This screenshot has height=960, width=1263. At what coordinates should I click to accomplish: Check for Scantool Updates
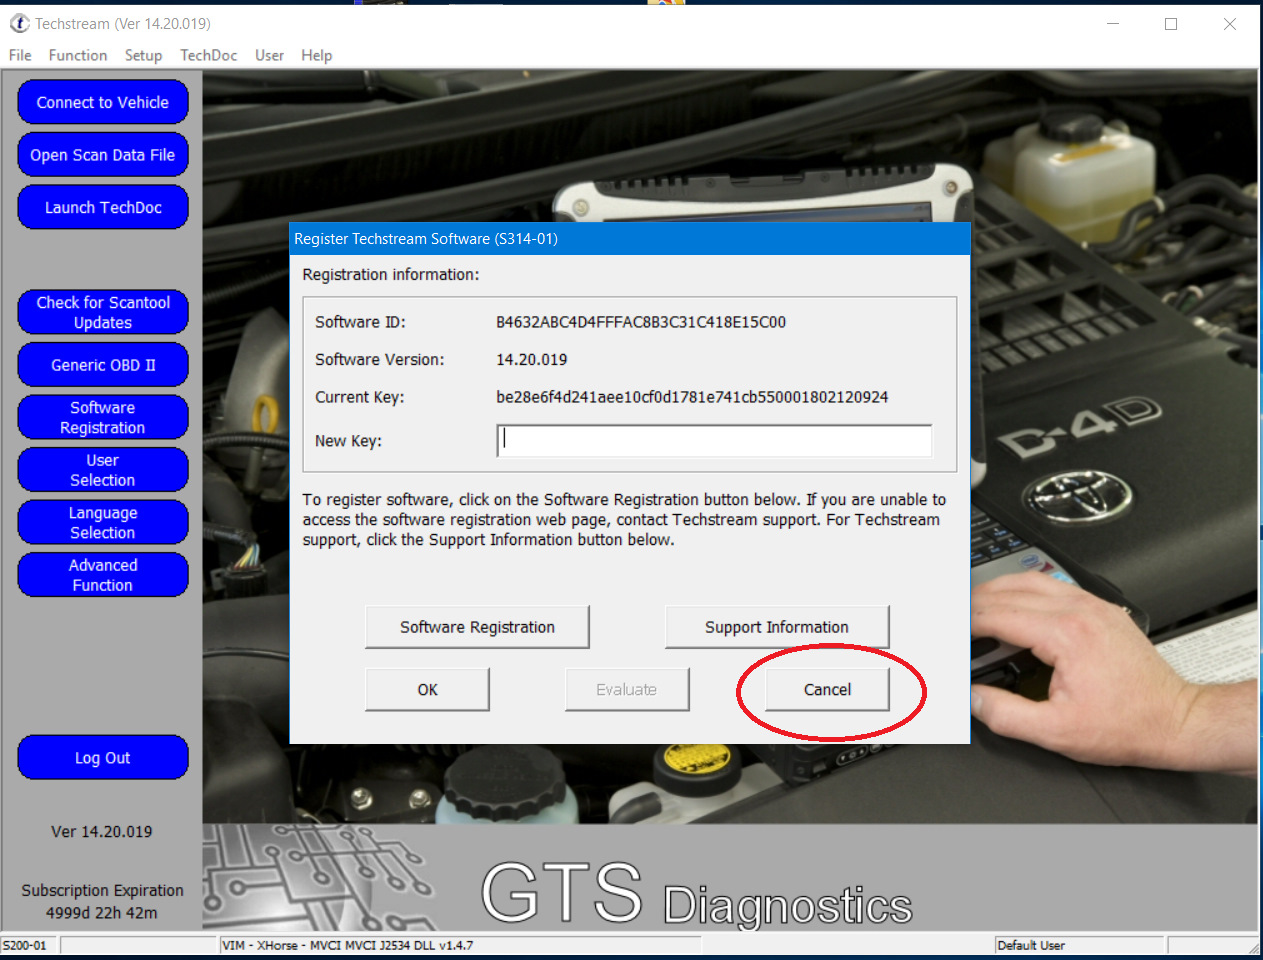103,312
